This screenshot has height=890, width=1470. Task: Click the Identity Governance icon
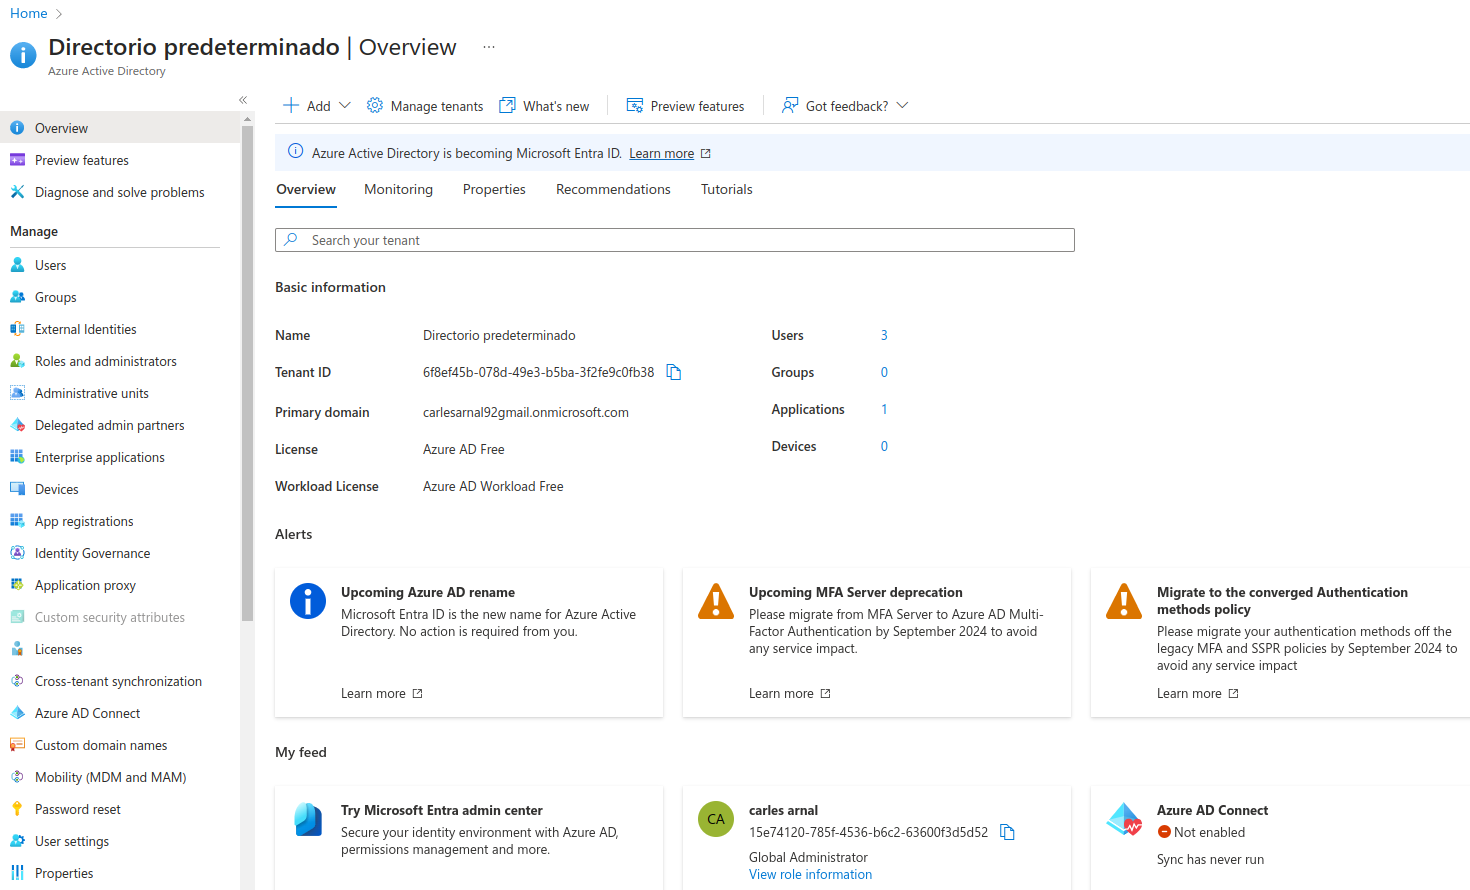[x=17, y=553]
